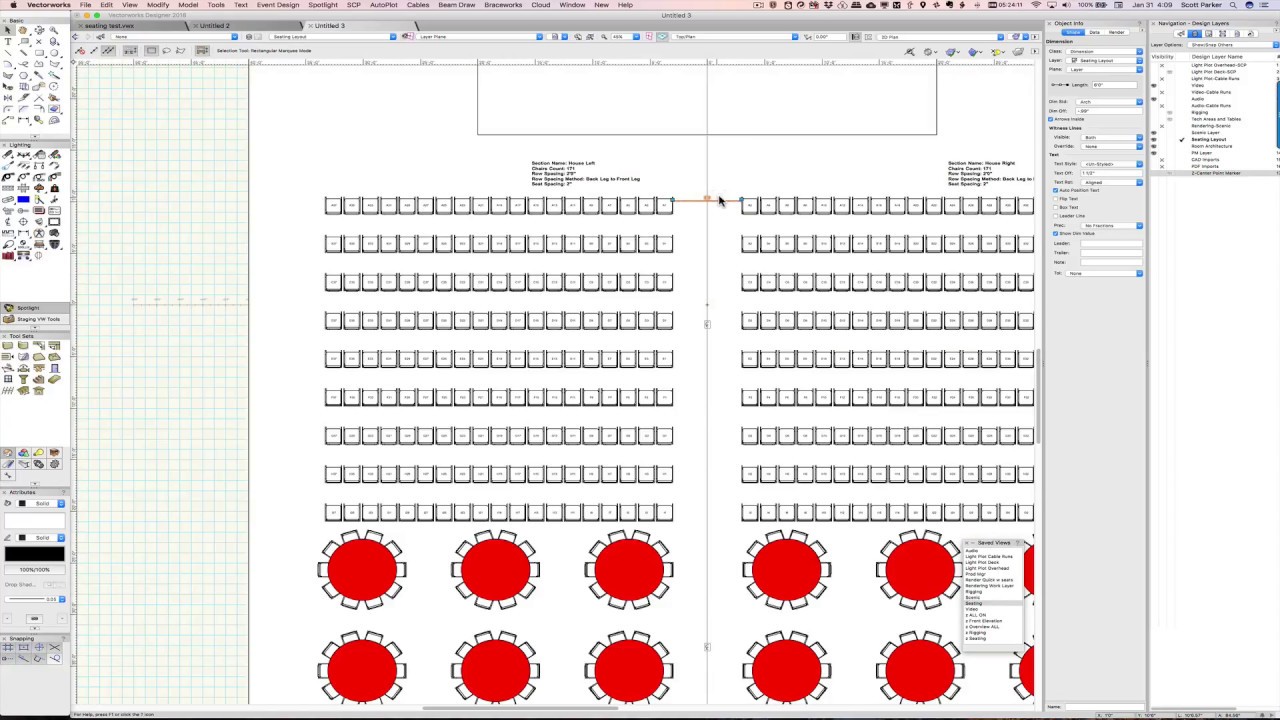Screen dimensions: 1280x720
Task: Select the Staging VW Tools set
Action: pyautogui.click(x=35, y=319)
